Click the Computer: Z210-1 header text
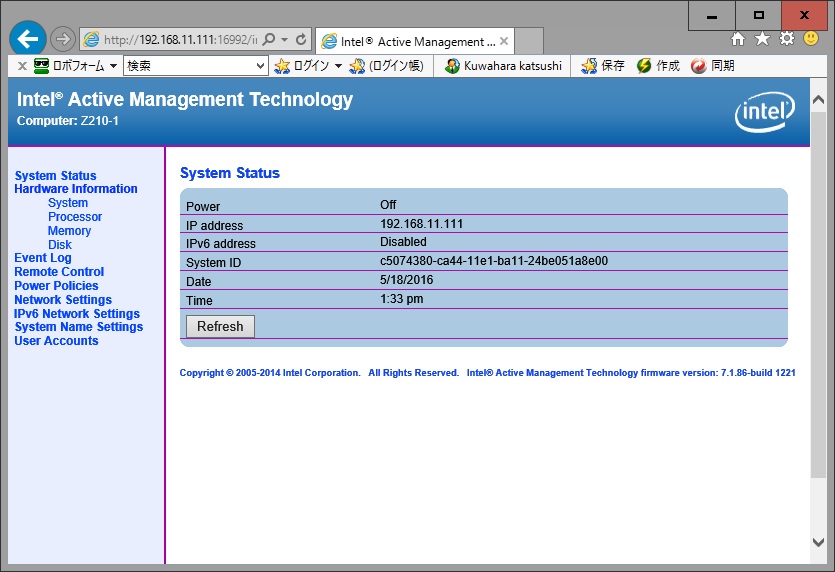The width and height of the screenshot is (835, 572). [68, 121]
